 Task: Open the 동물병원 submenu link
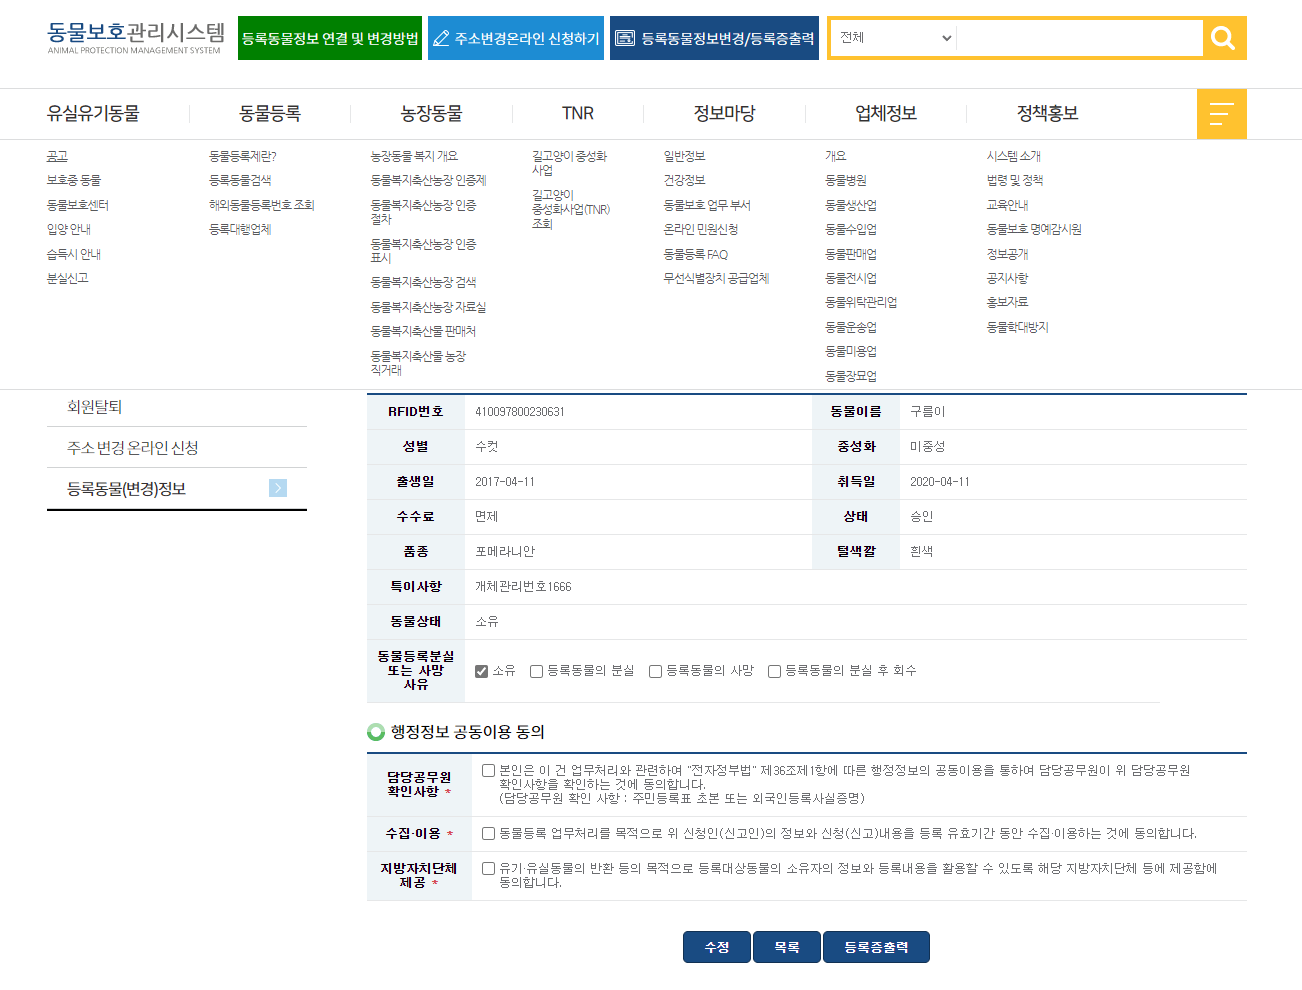pyautogui.click(x=846, y=180)
